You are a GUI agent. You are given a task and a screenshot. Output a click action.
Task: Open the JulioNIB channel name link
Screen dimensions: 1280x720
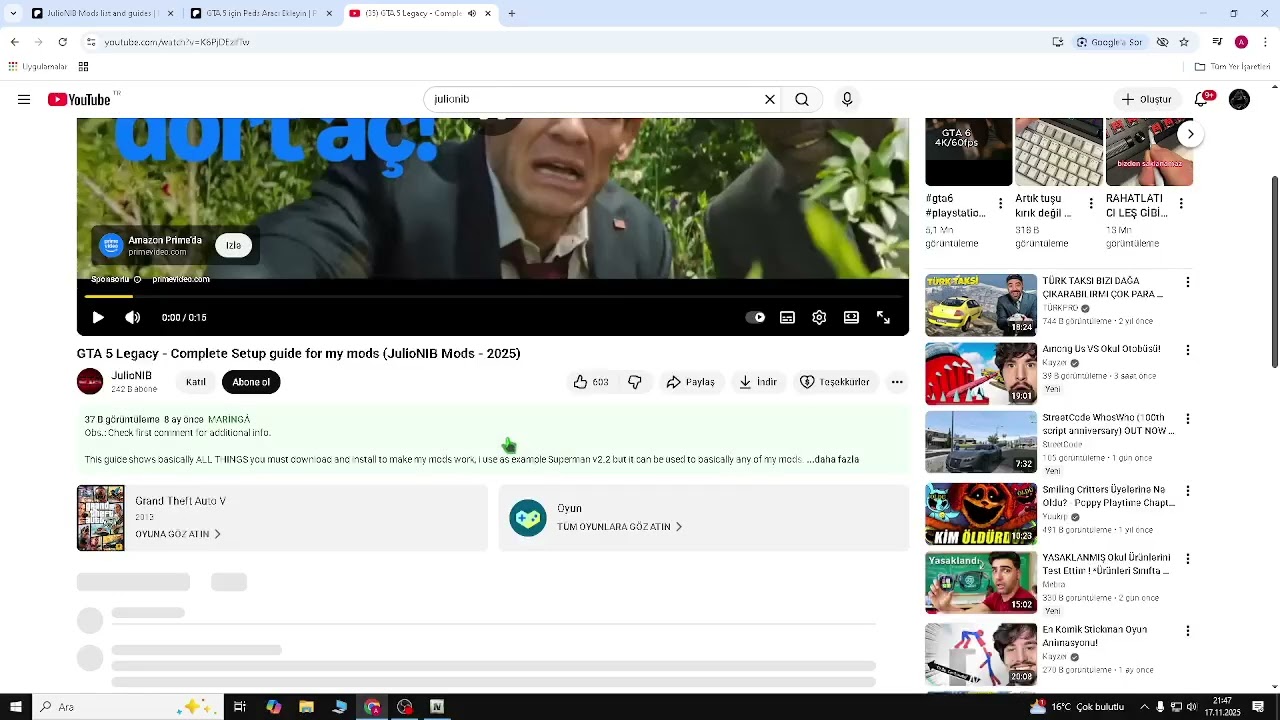coord(131,376)
